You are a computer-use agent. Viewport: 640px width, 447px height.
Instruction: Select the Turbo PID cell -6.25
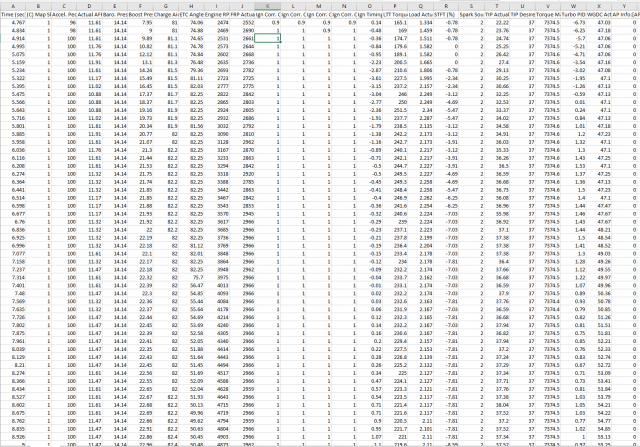tap(573, 30)
